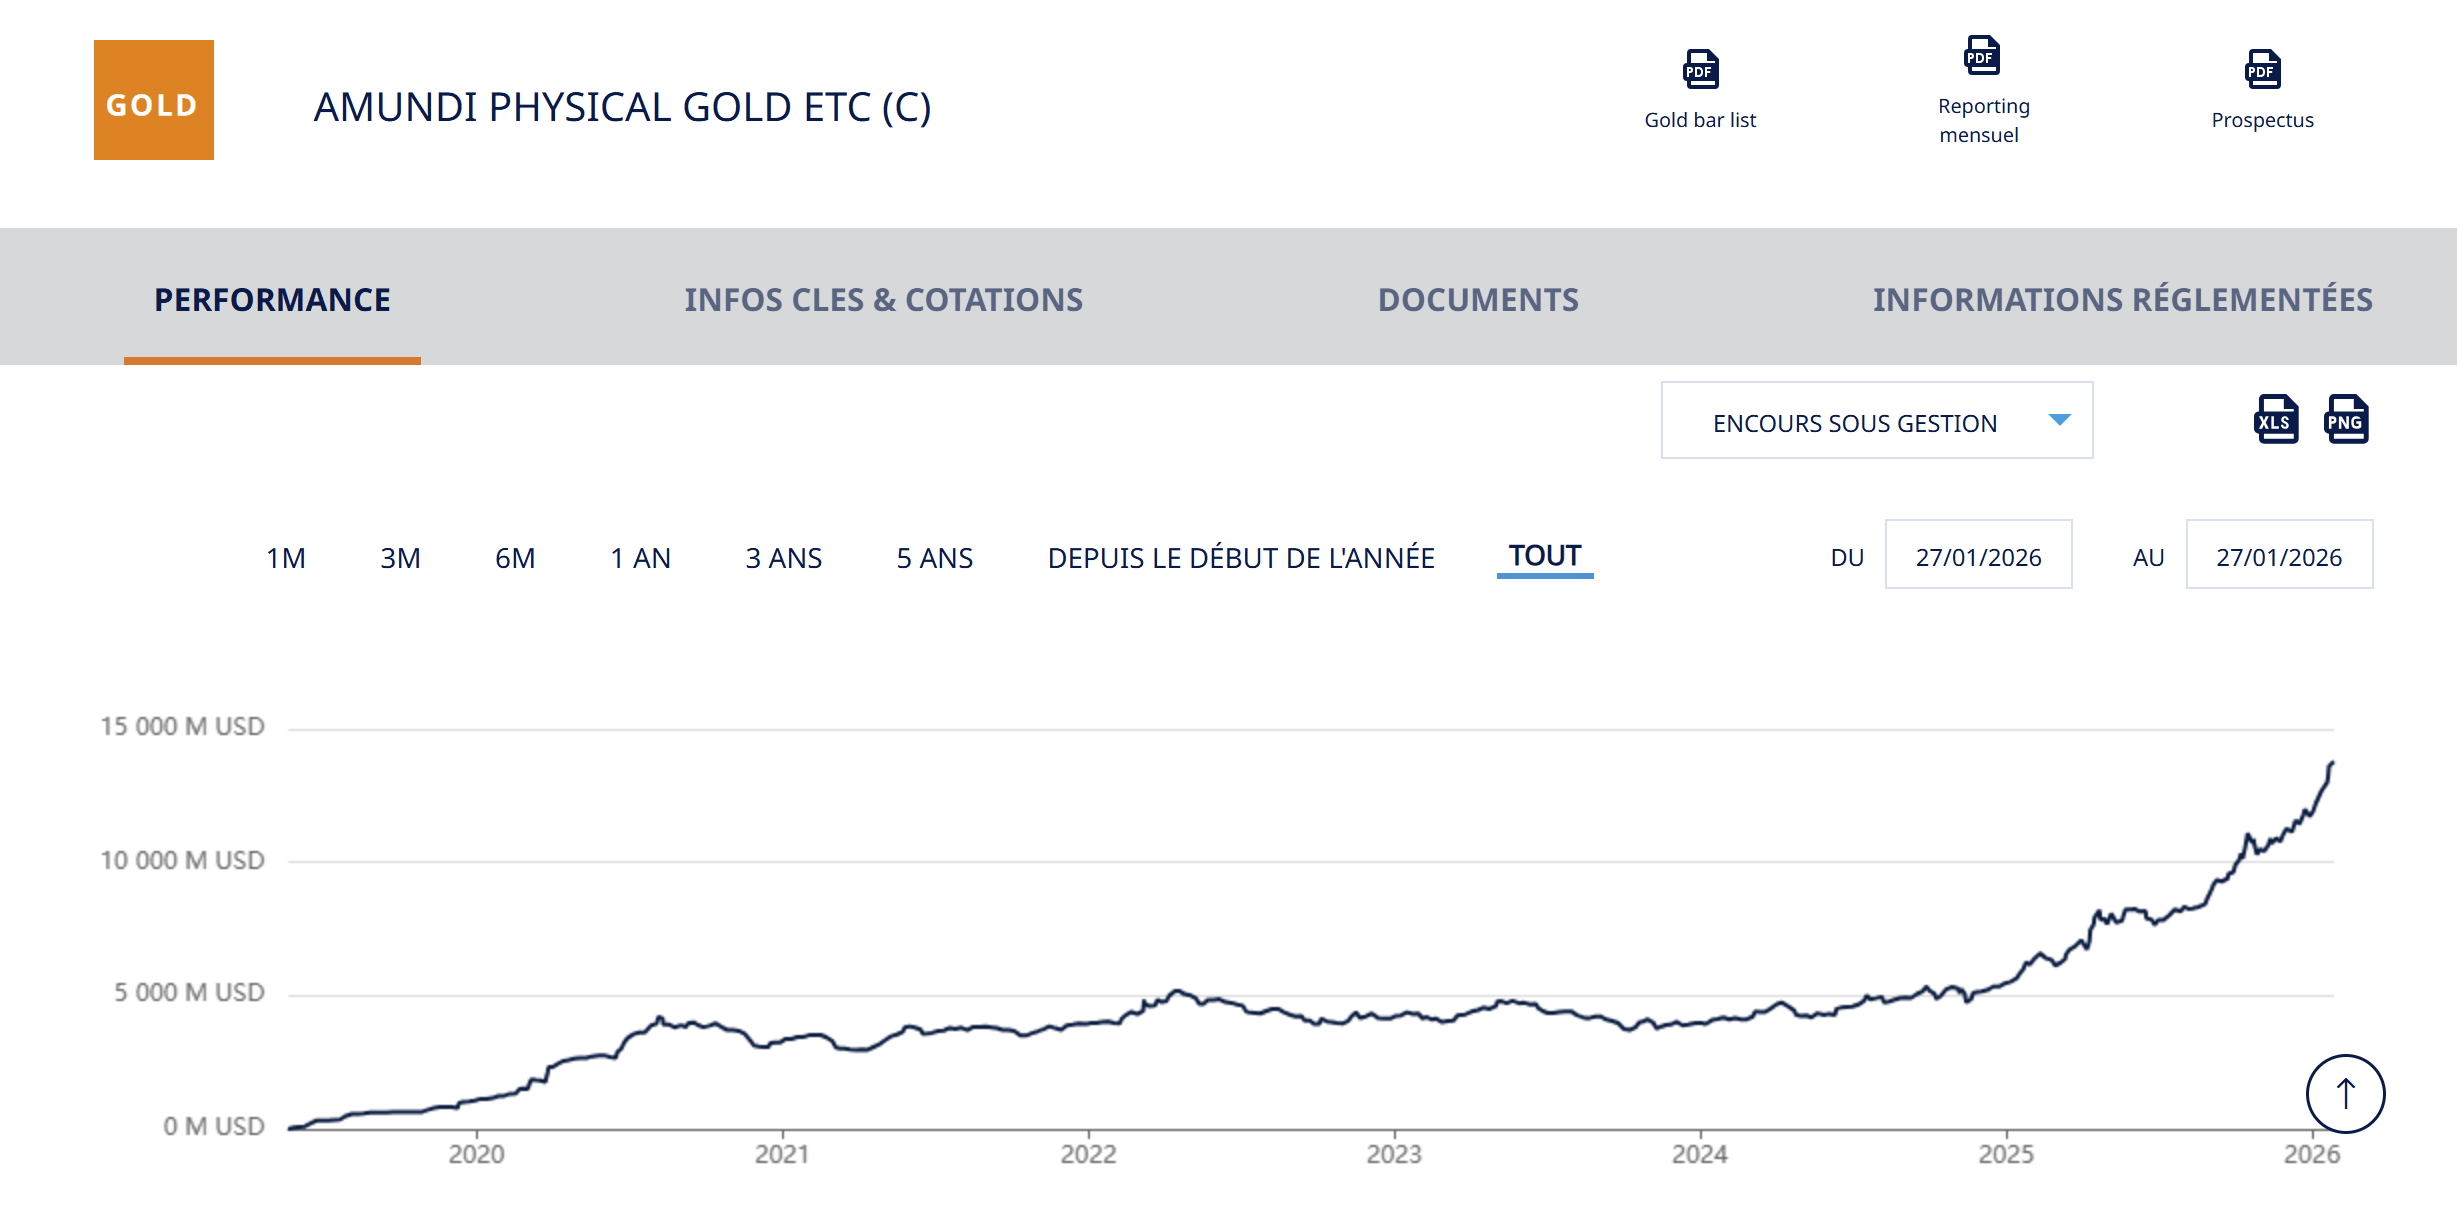
Task: Choose the 3 ANS period
Action: click(783, 557)
